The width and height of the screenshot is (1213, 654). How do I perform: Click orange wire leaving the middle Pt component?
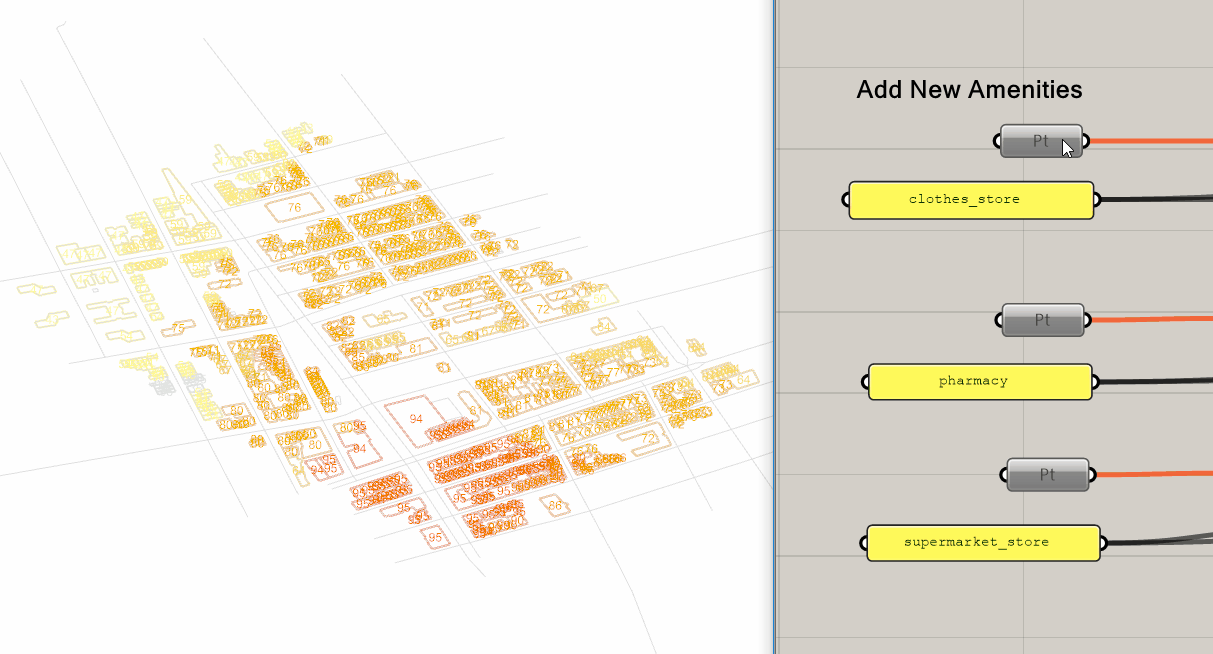point(1150,320)
